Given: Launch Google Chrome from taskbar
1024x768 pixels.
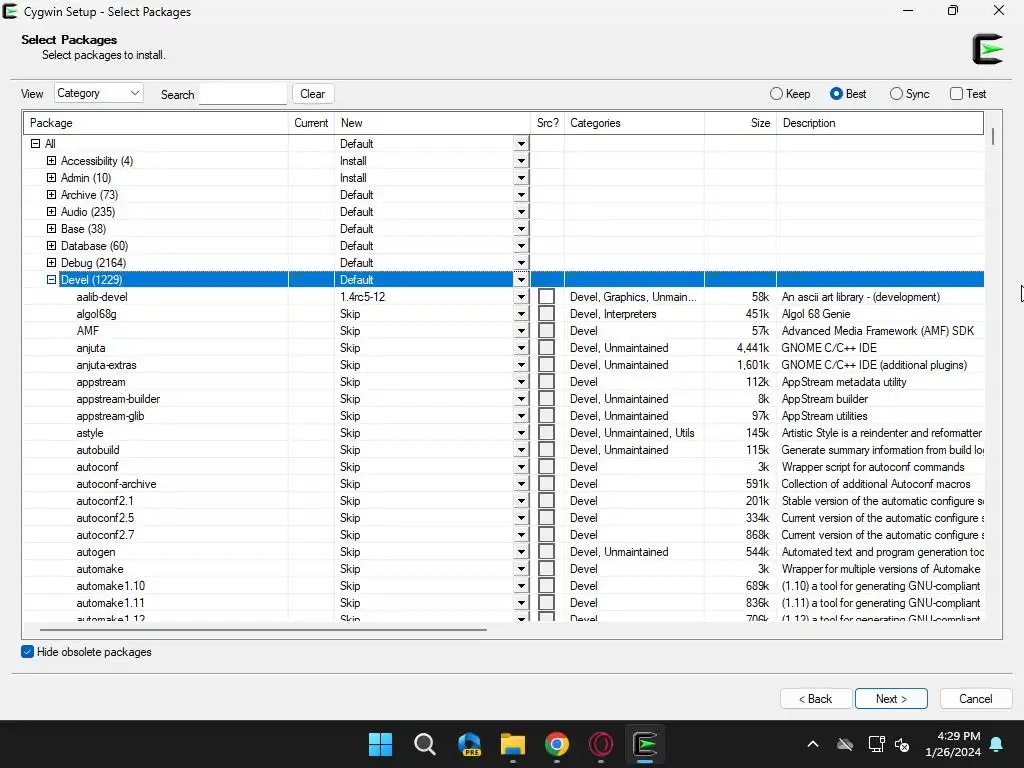Looking at the screenshot, I should pos(556,744).
